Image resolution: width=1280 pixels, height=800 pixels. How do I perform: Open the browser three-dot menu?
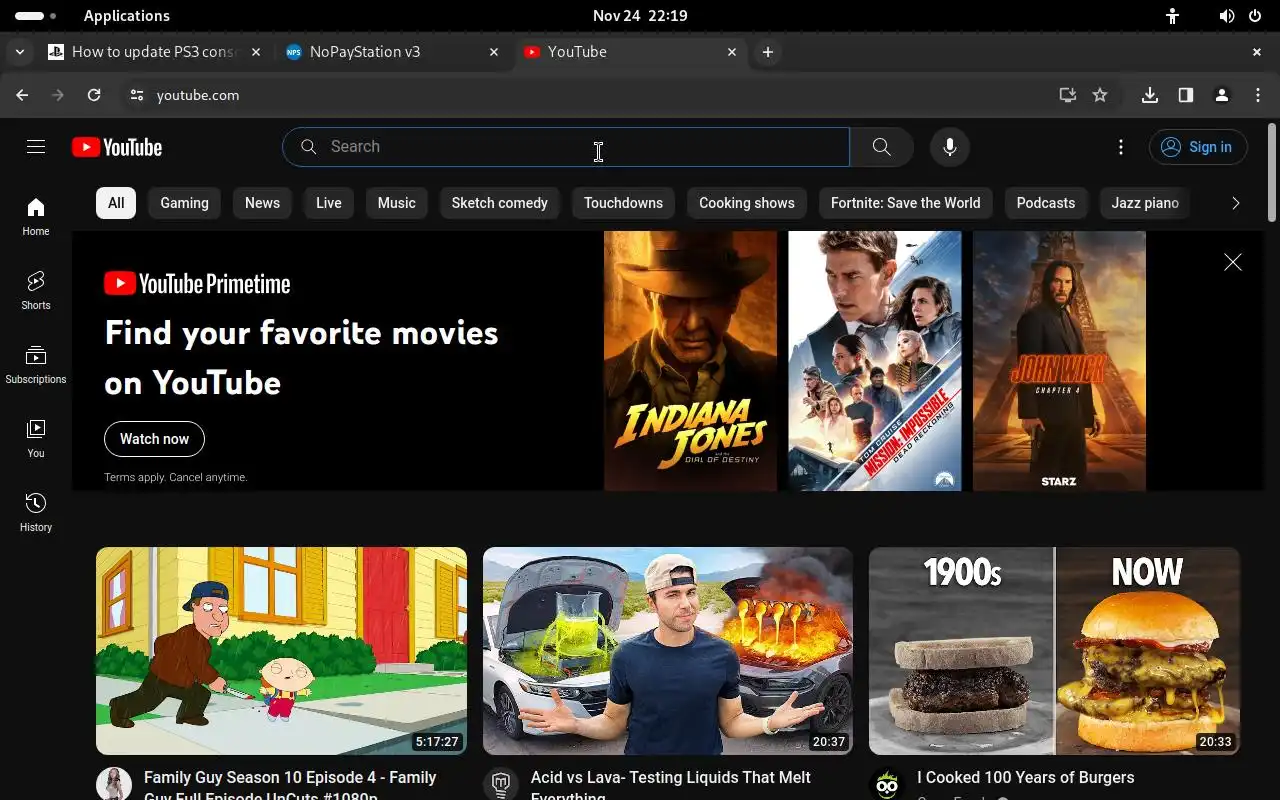tap(1258, 95)
